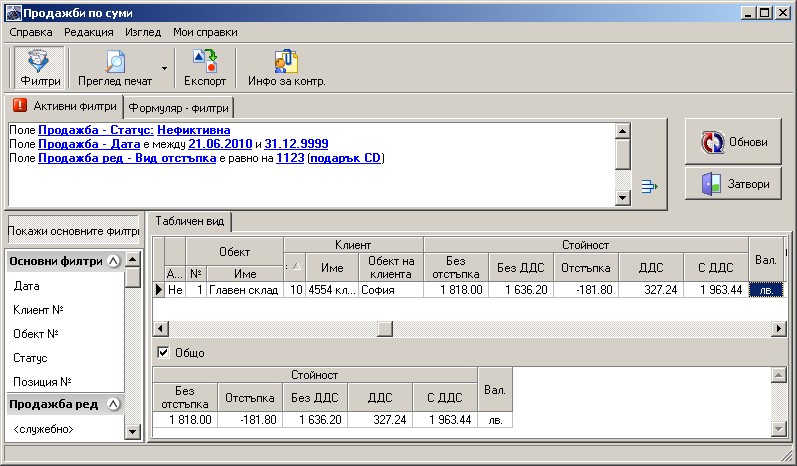This screenshot has height=466, width=797.
Task: Open the Справка menu
Action: (30, 33)
